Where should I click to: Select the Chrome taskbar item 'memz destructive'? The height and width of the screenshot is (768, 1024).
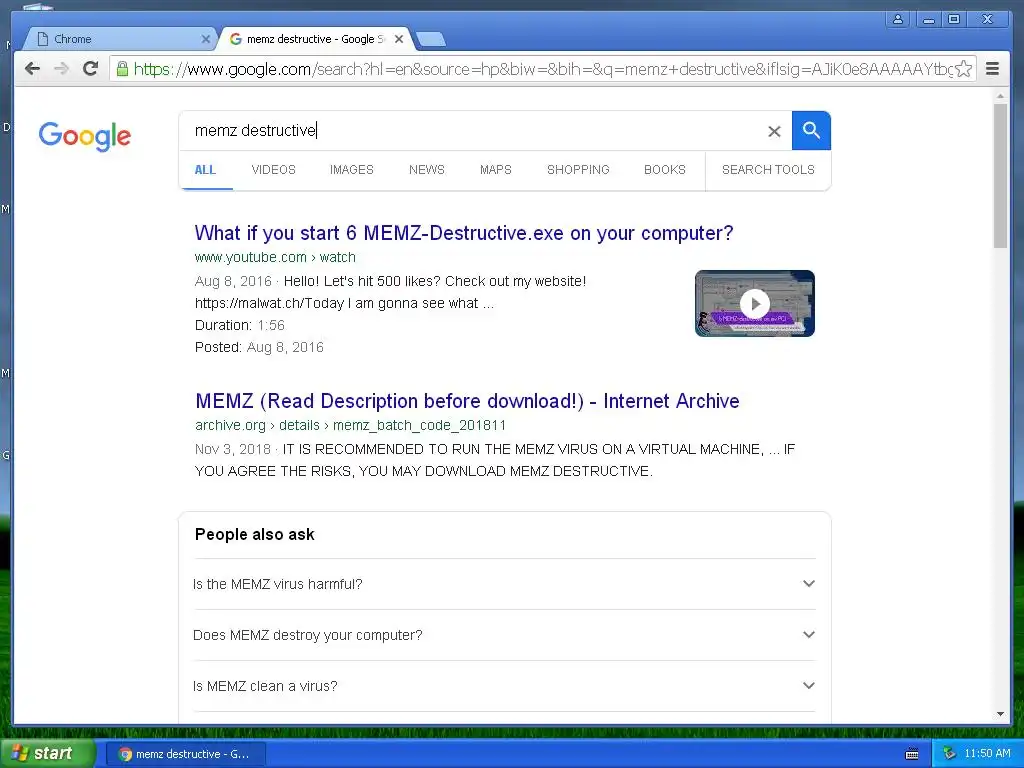tap(185, 754)
